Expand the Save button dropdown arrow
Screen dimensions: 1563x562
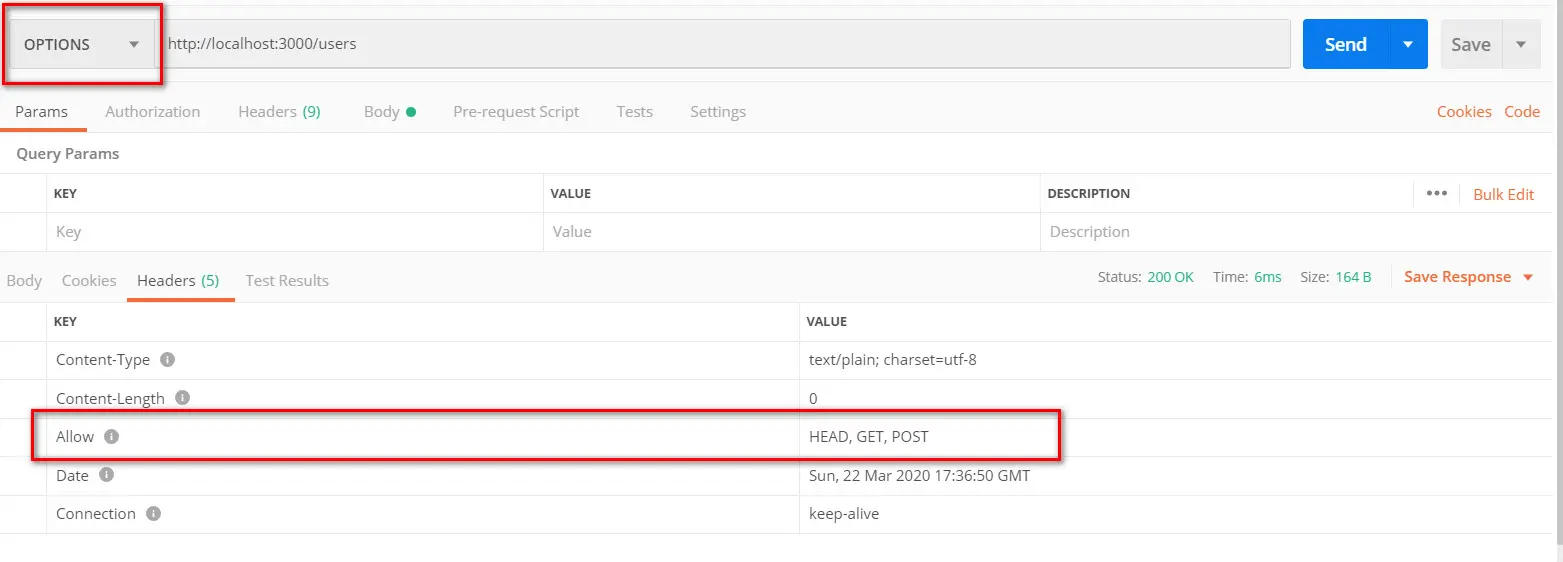coord(1521,44)
